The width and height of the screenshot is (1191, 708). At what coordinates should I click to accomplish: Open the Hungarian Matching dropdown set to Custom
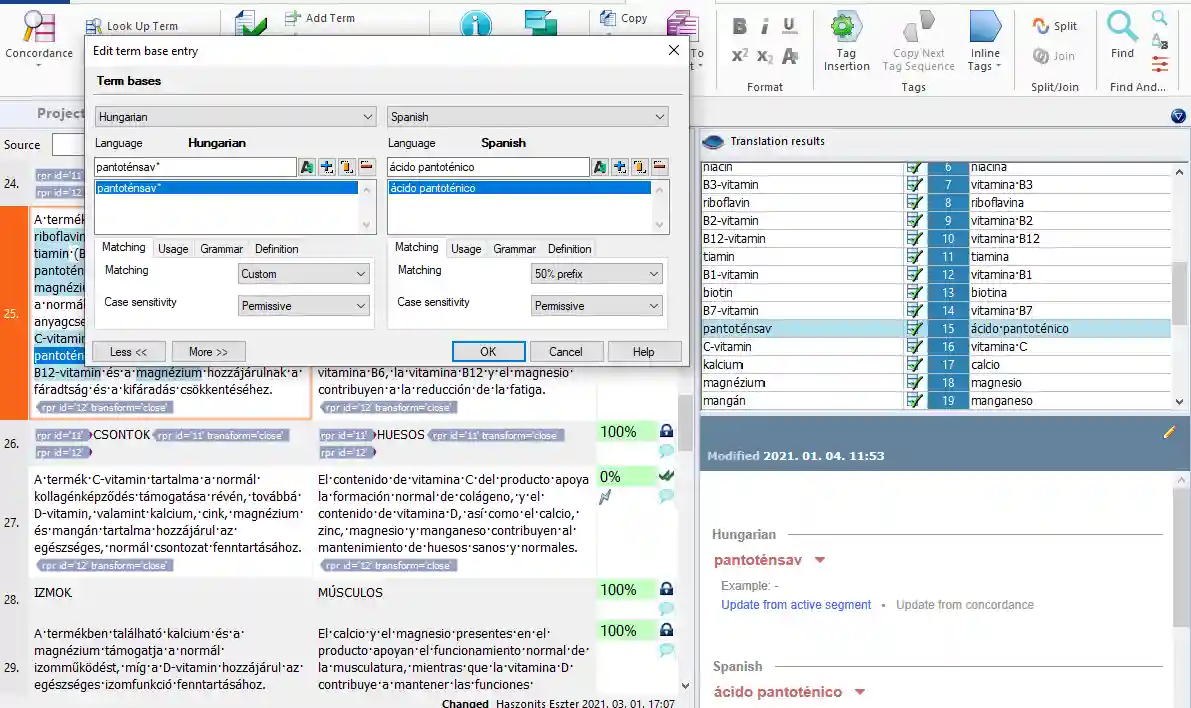tap(304, 274)
